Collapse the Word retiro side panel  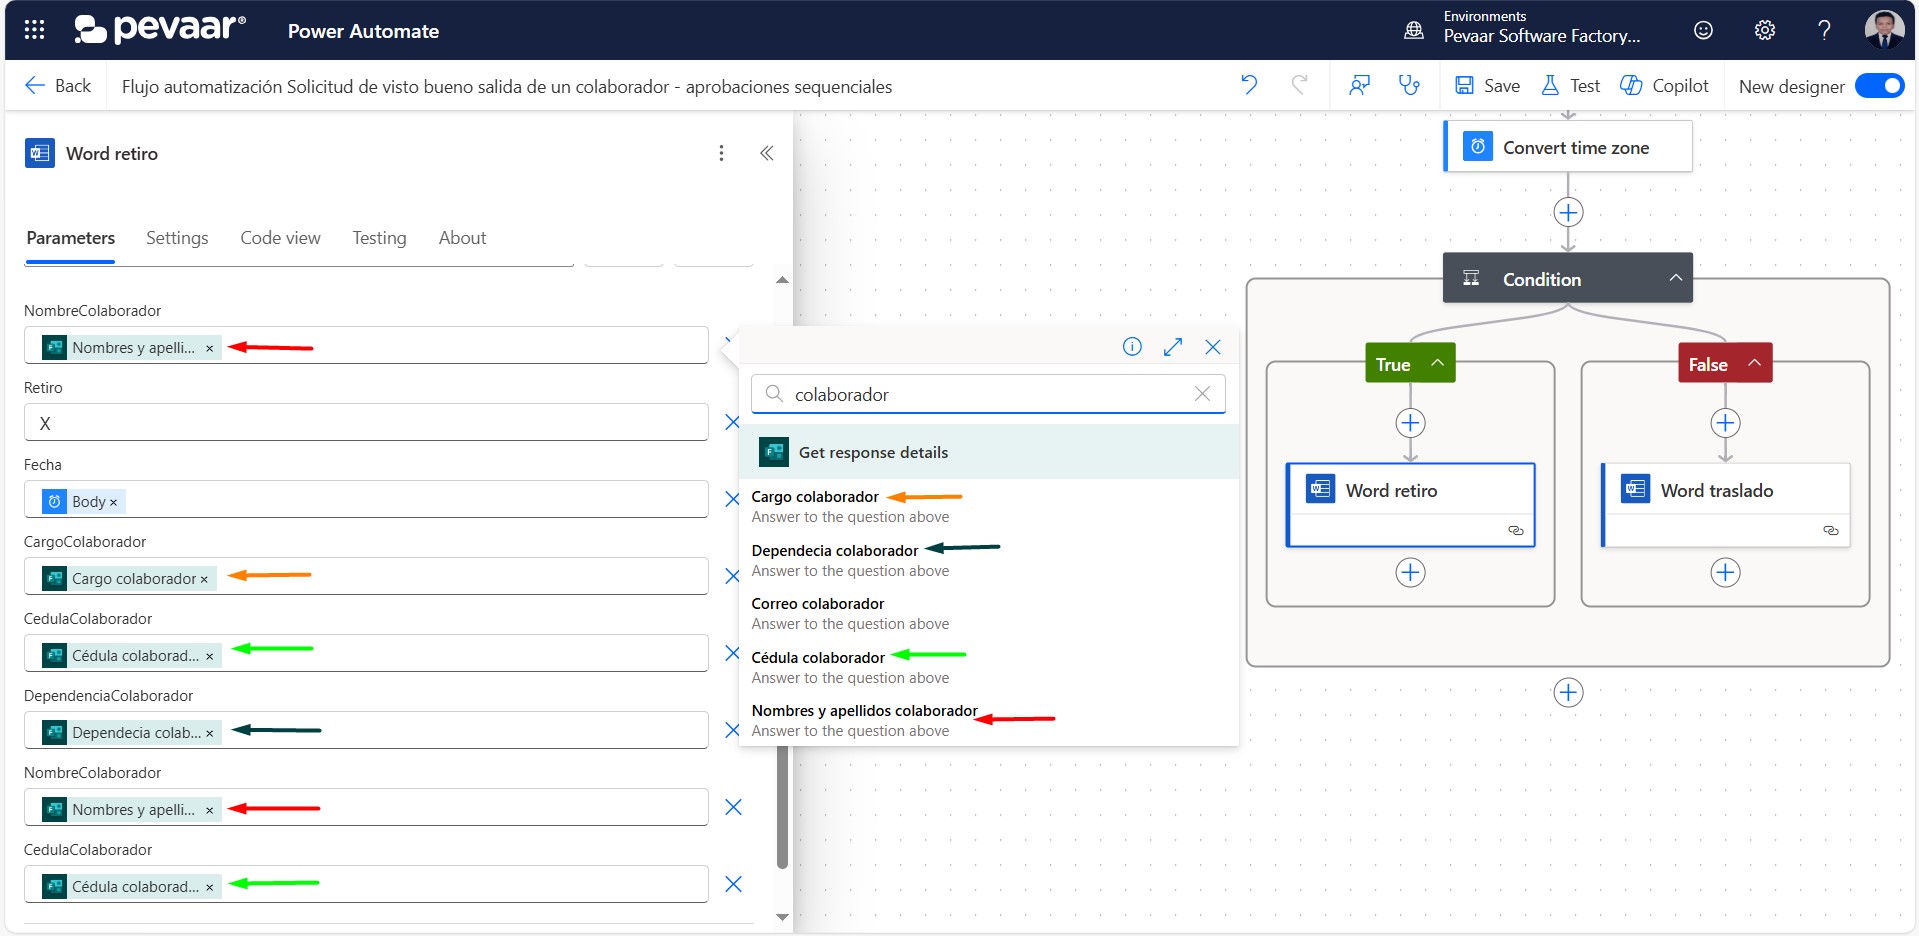(767, 153)
